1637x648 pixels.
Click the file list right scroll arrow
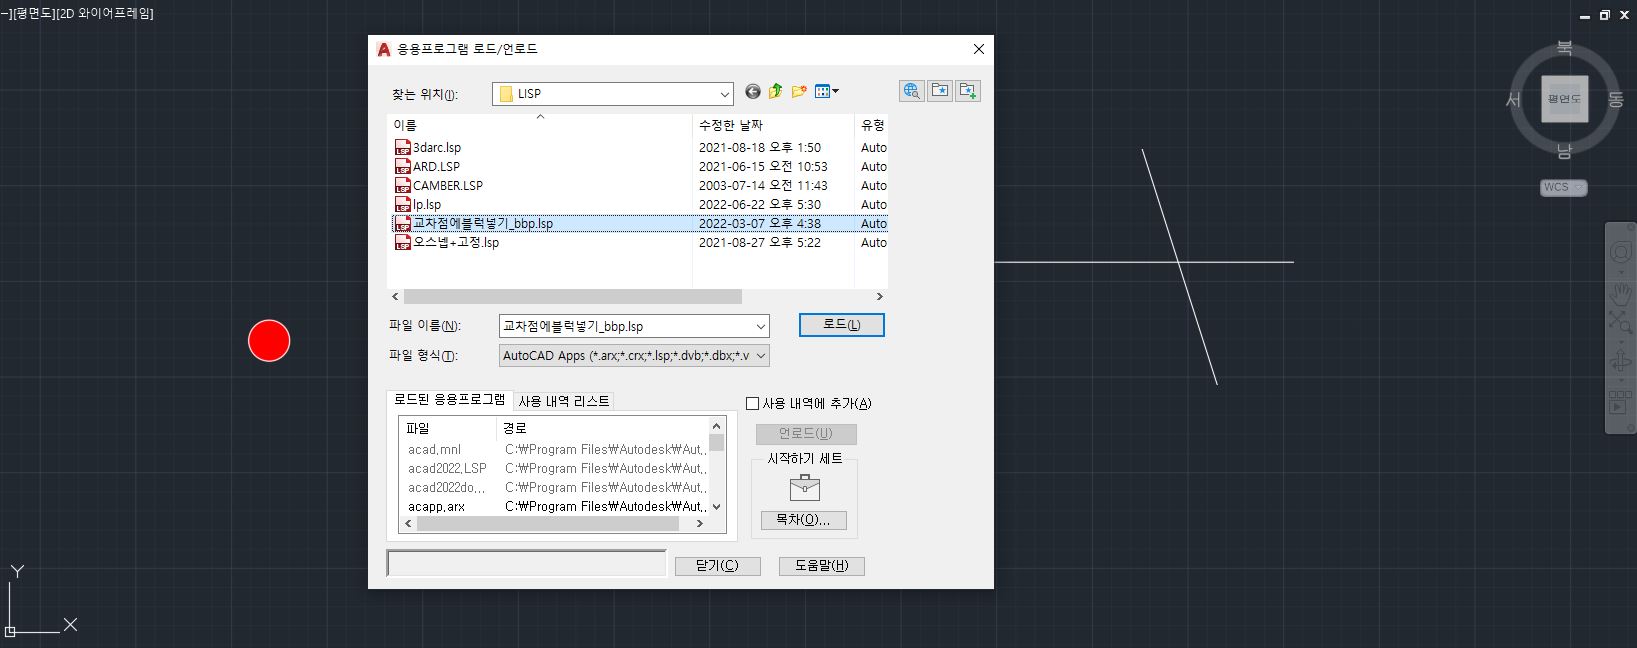click(x=880, y=297)
